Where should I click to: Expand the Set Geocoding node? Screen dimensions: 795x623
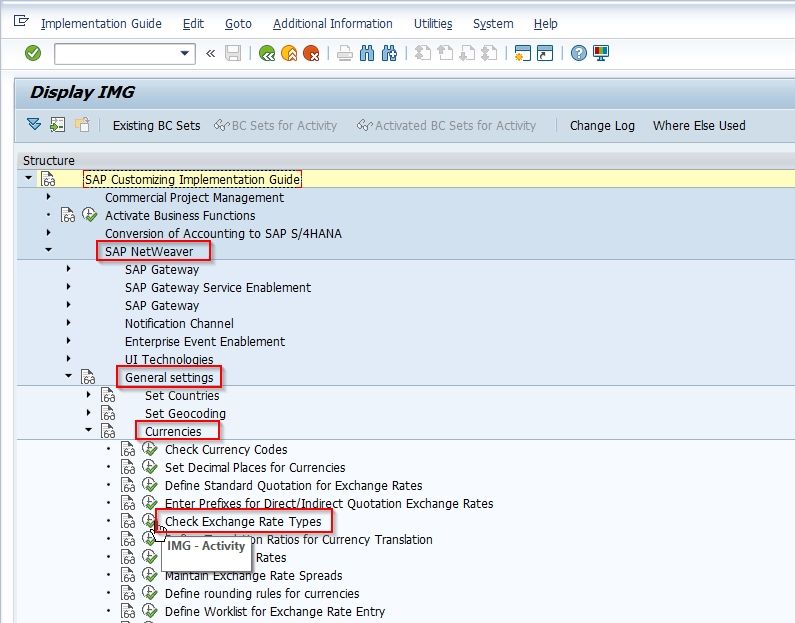[89, 413]
